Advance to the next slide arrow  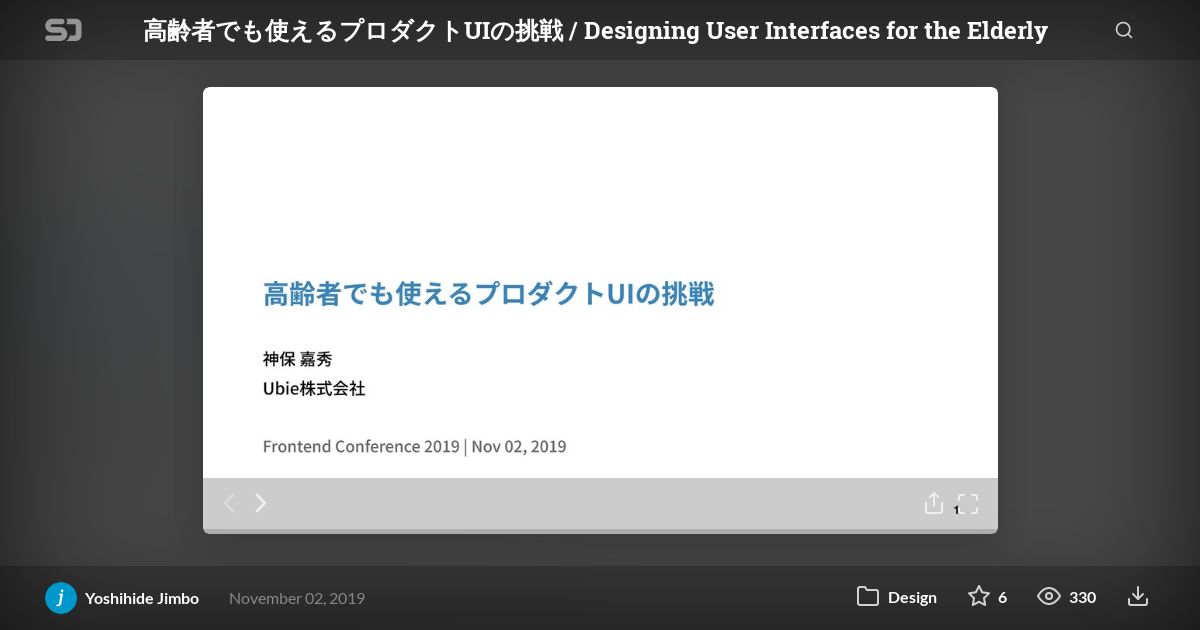pyautogui.click(x=261, y=503)
